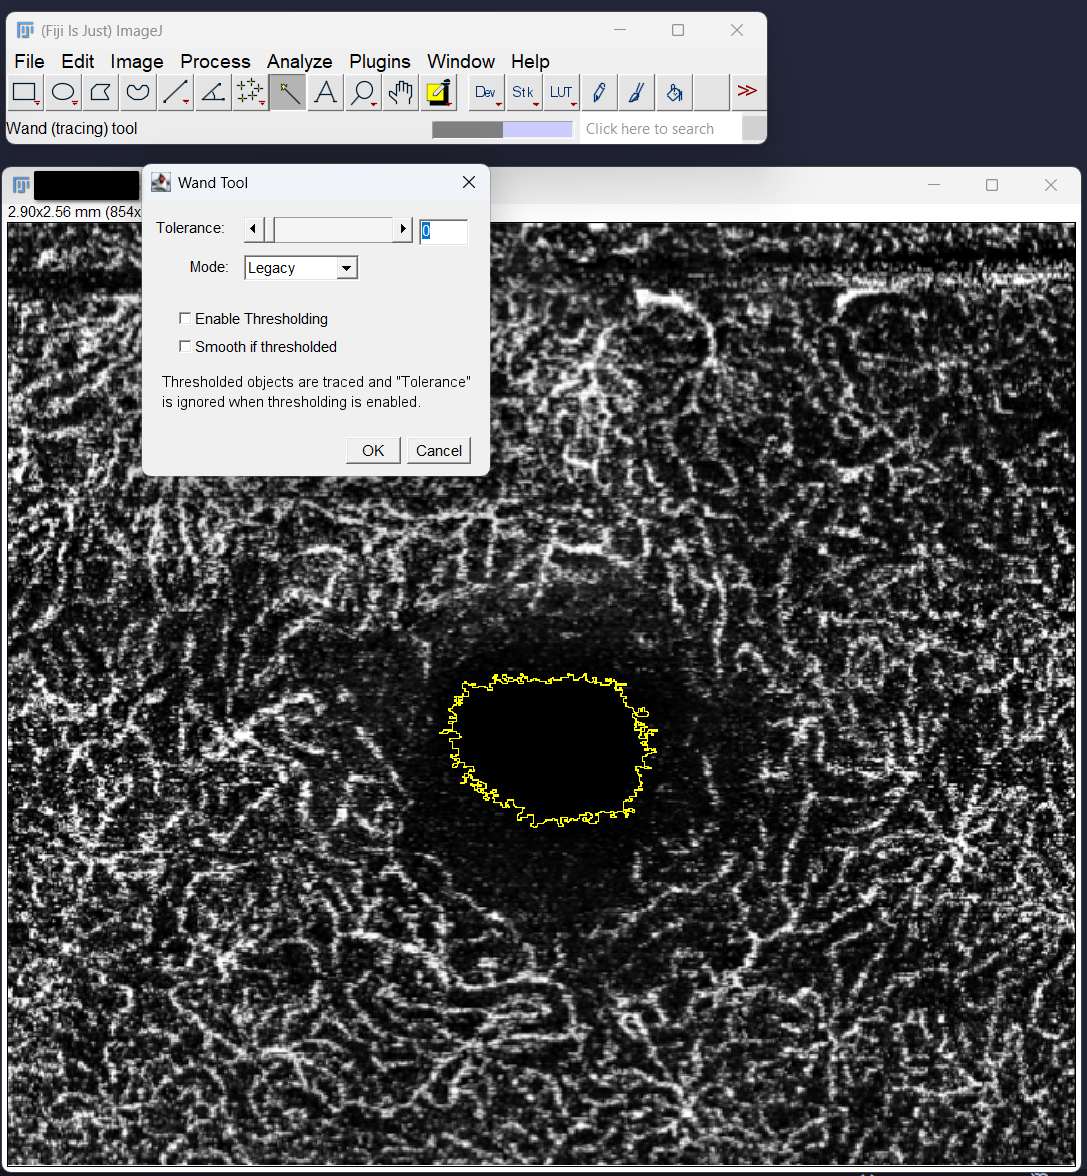This screenshot has height=1176, width=1087.
Task: Open the Plugins menu
Action: tap(380, 62)
